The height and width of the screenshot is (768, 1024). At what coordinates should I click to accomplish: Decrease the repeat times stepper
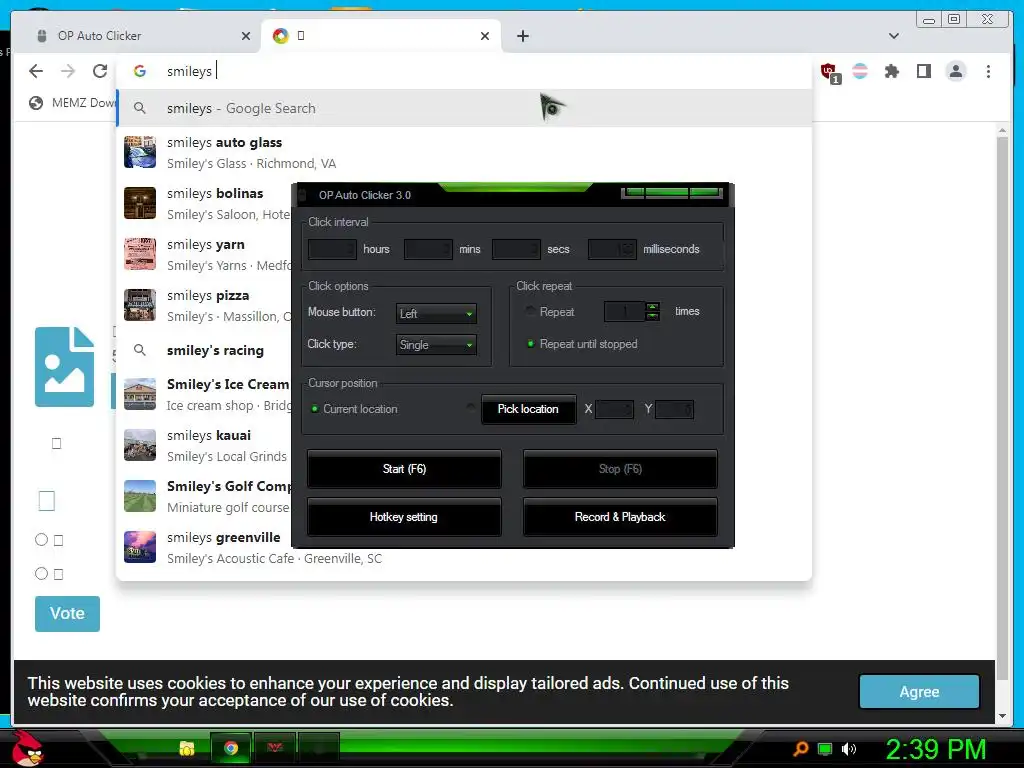pyautogui.click(x=652, y=316)
